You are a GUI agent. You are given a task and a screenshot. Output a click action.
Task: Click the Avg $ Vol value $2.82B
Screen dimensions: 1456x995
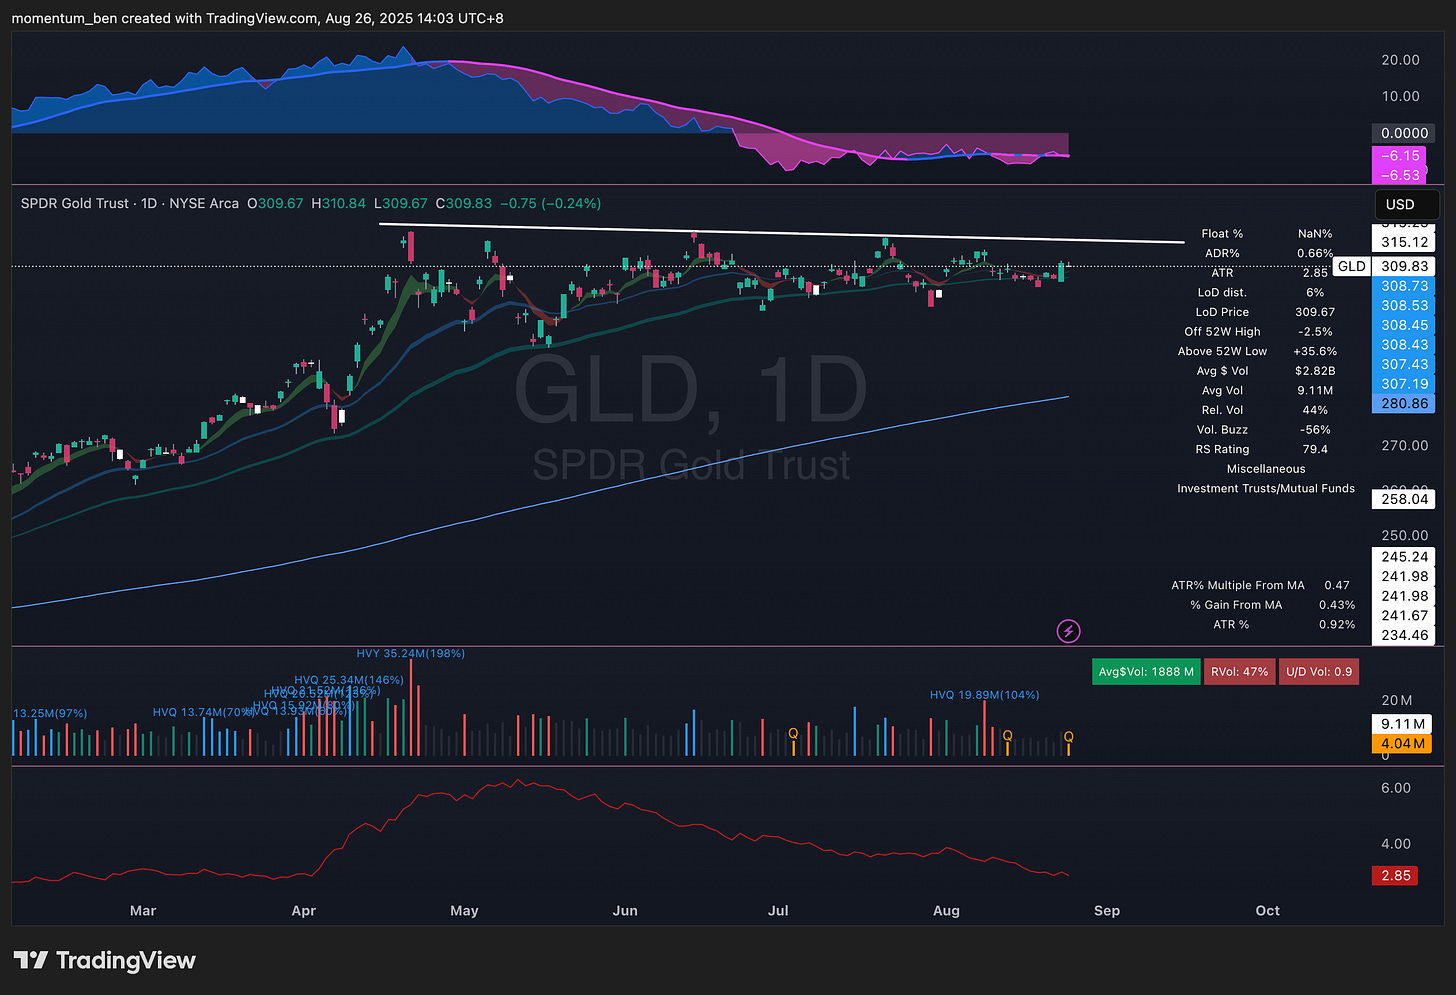(1315, 371)
